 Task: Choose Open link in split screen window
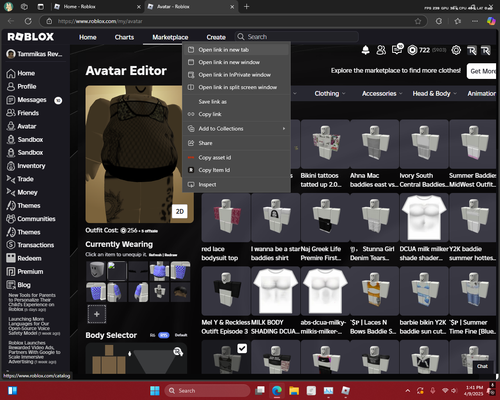pos(236,87)
